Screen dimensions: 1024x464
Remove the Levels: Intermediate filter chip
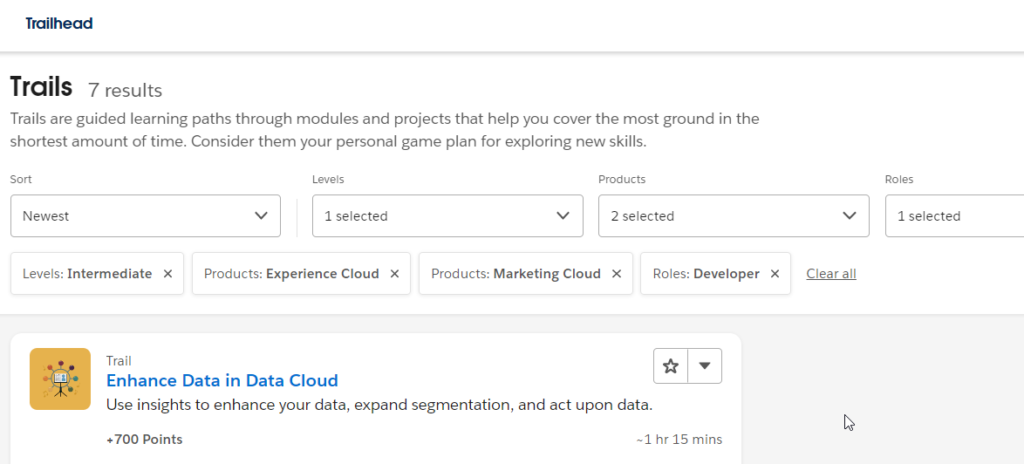coord(168,274)
